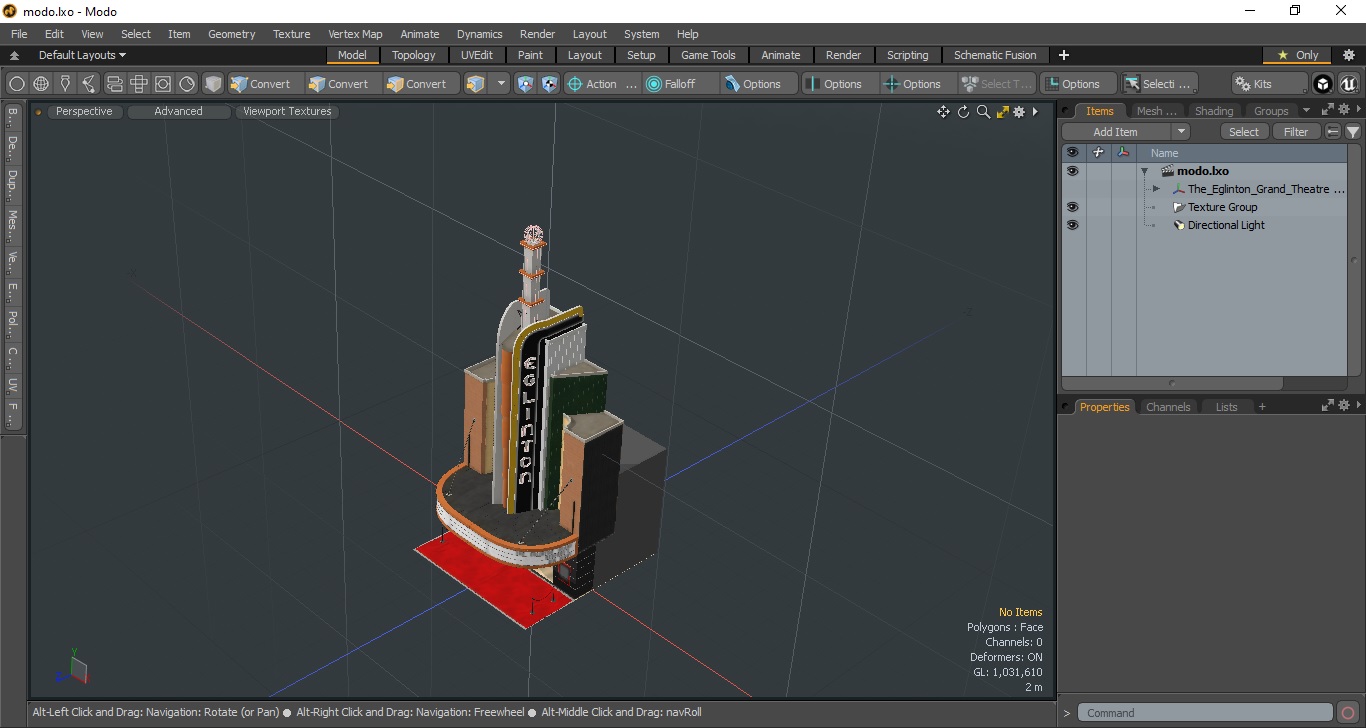
Task: Open the Geometry menu
Action: [231, 34]
